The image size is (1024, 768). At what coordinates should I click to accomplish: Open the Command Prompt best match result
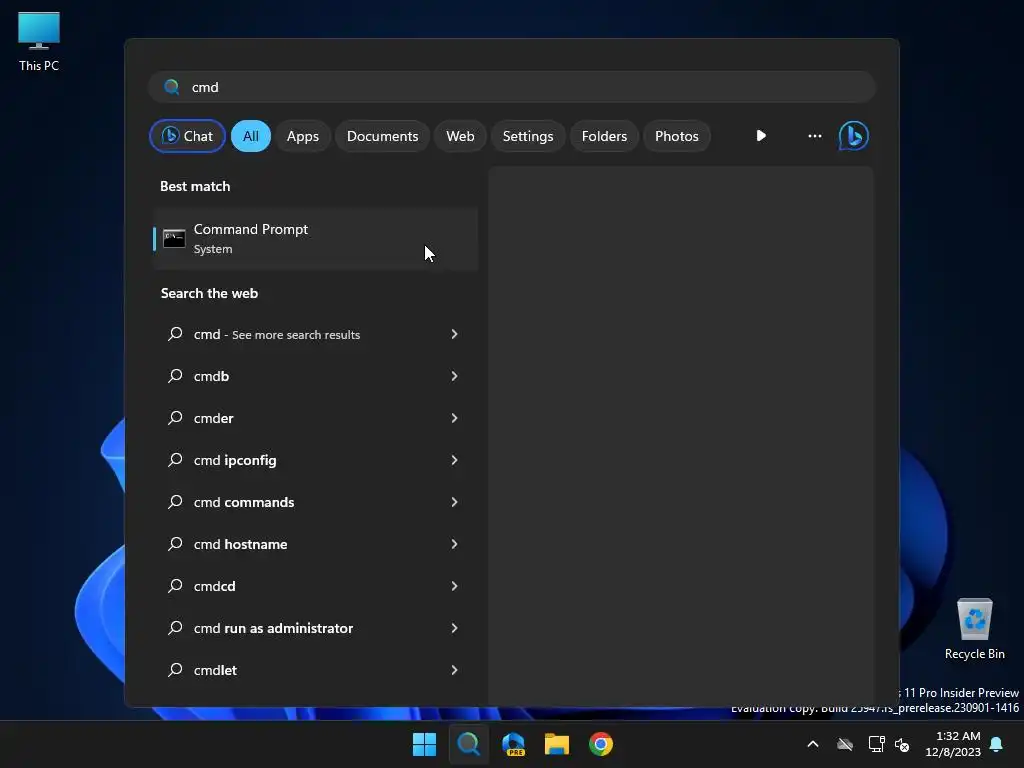click(x=315, y=239)
